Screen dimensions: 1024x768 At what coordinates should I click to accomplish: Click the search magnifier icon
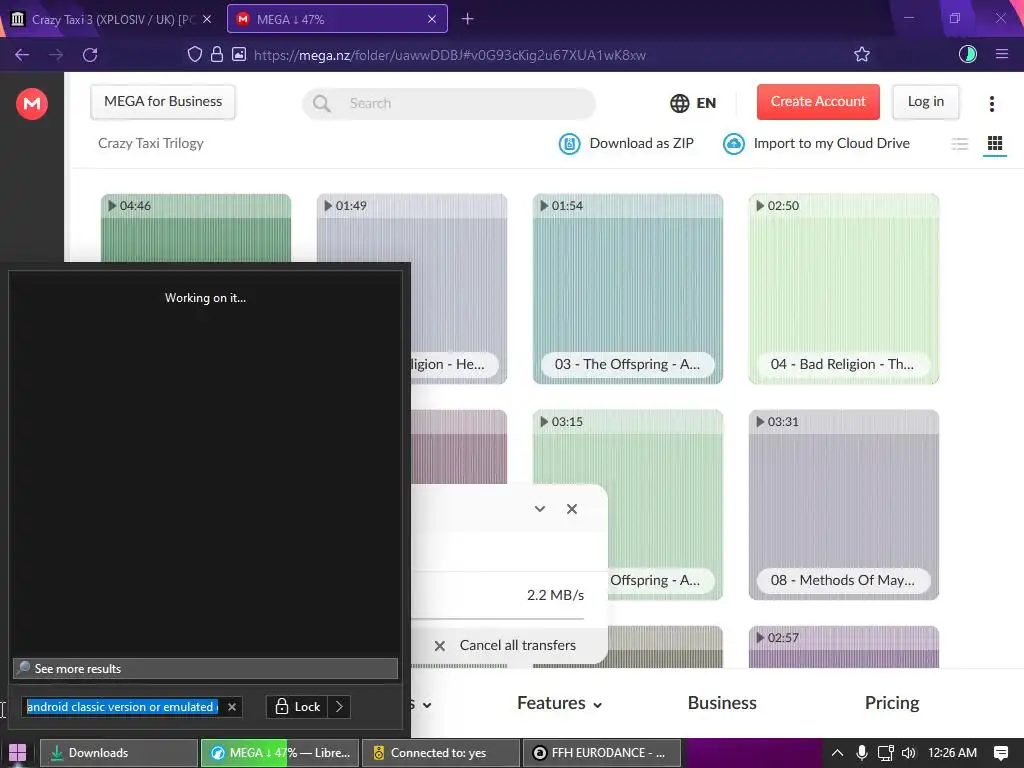321,103
